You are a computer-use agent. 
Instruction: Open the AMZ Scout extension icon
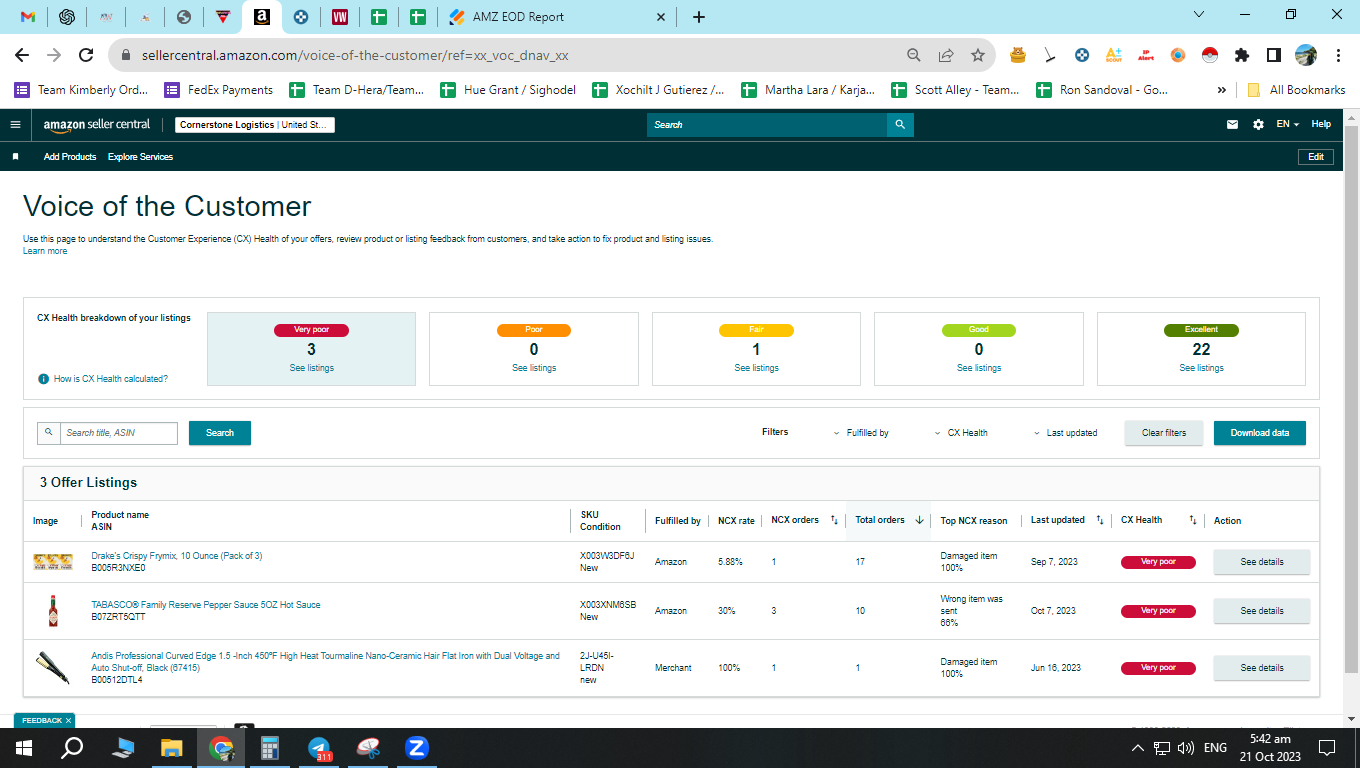click(1113, 55)
